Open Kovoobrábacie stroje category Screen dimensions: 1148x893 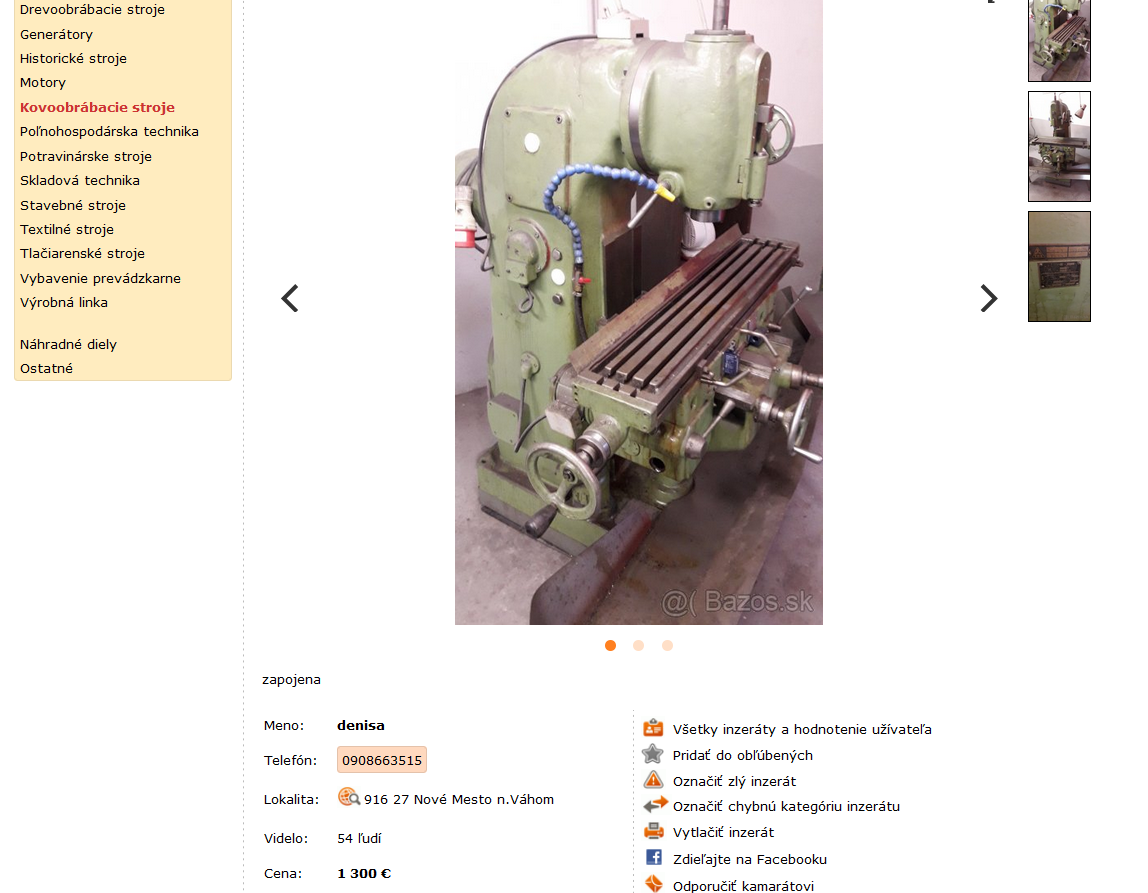pyautogui.click(x=97, y=107)
